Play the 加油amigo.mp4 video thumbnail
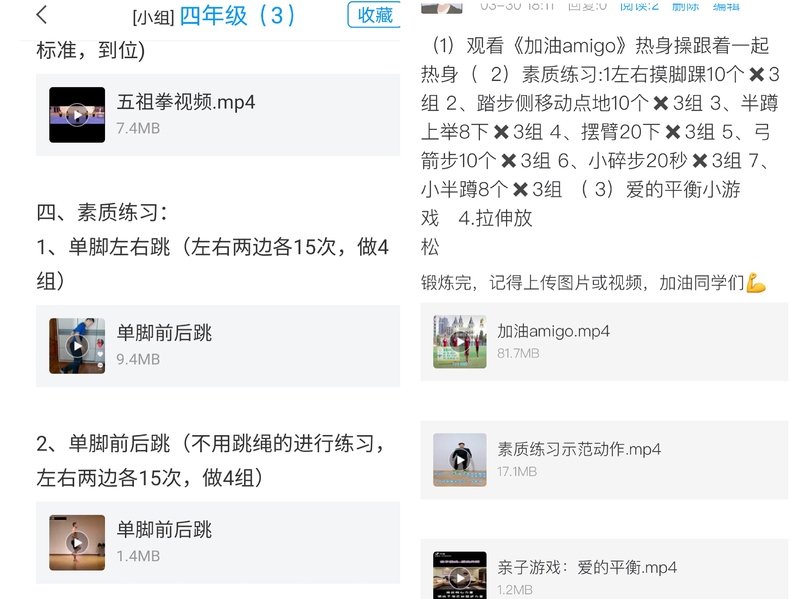 (460, 341)
